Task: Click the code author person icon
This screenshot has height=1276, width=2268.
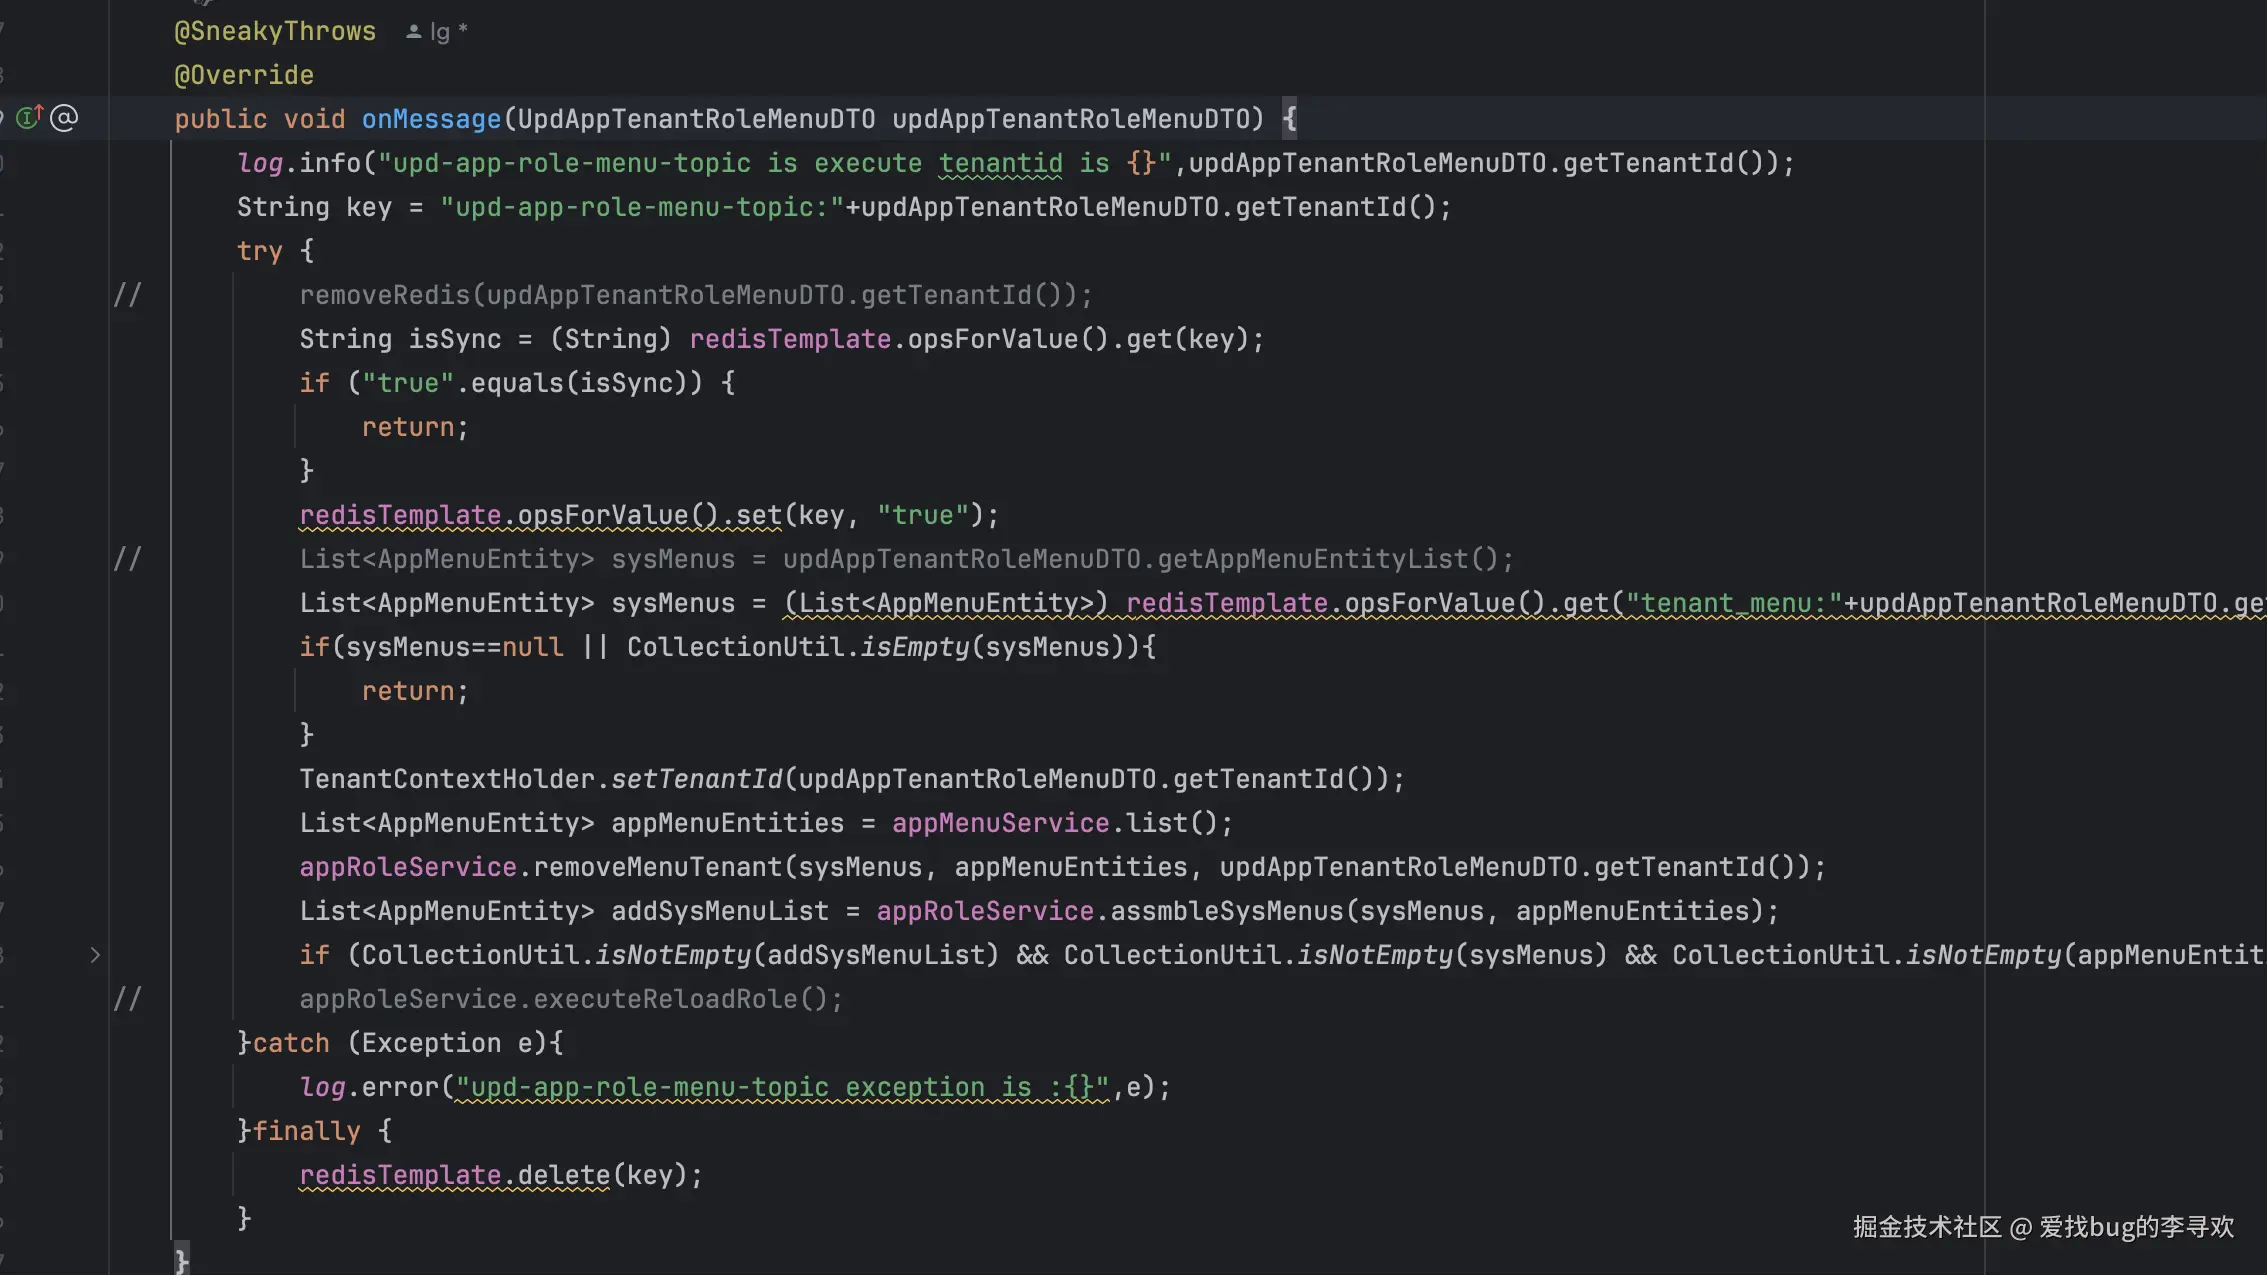Action: tap(413, 32)
